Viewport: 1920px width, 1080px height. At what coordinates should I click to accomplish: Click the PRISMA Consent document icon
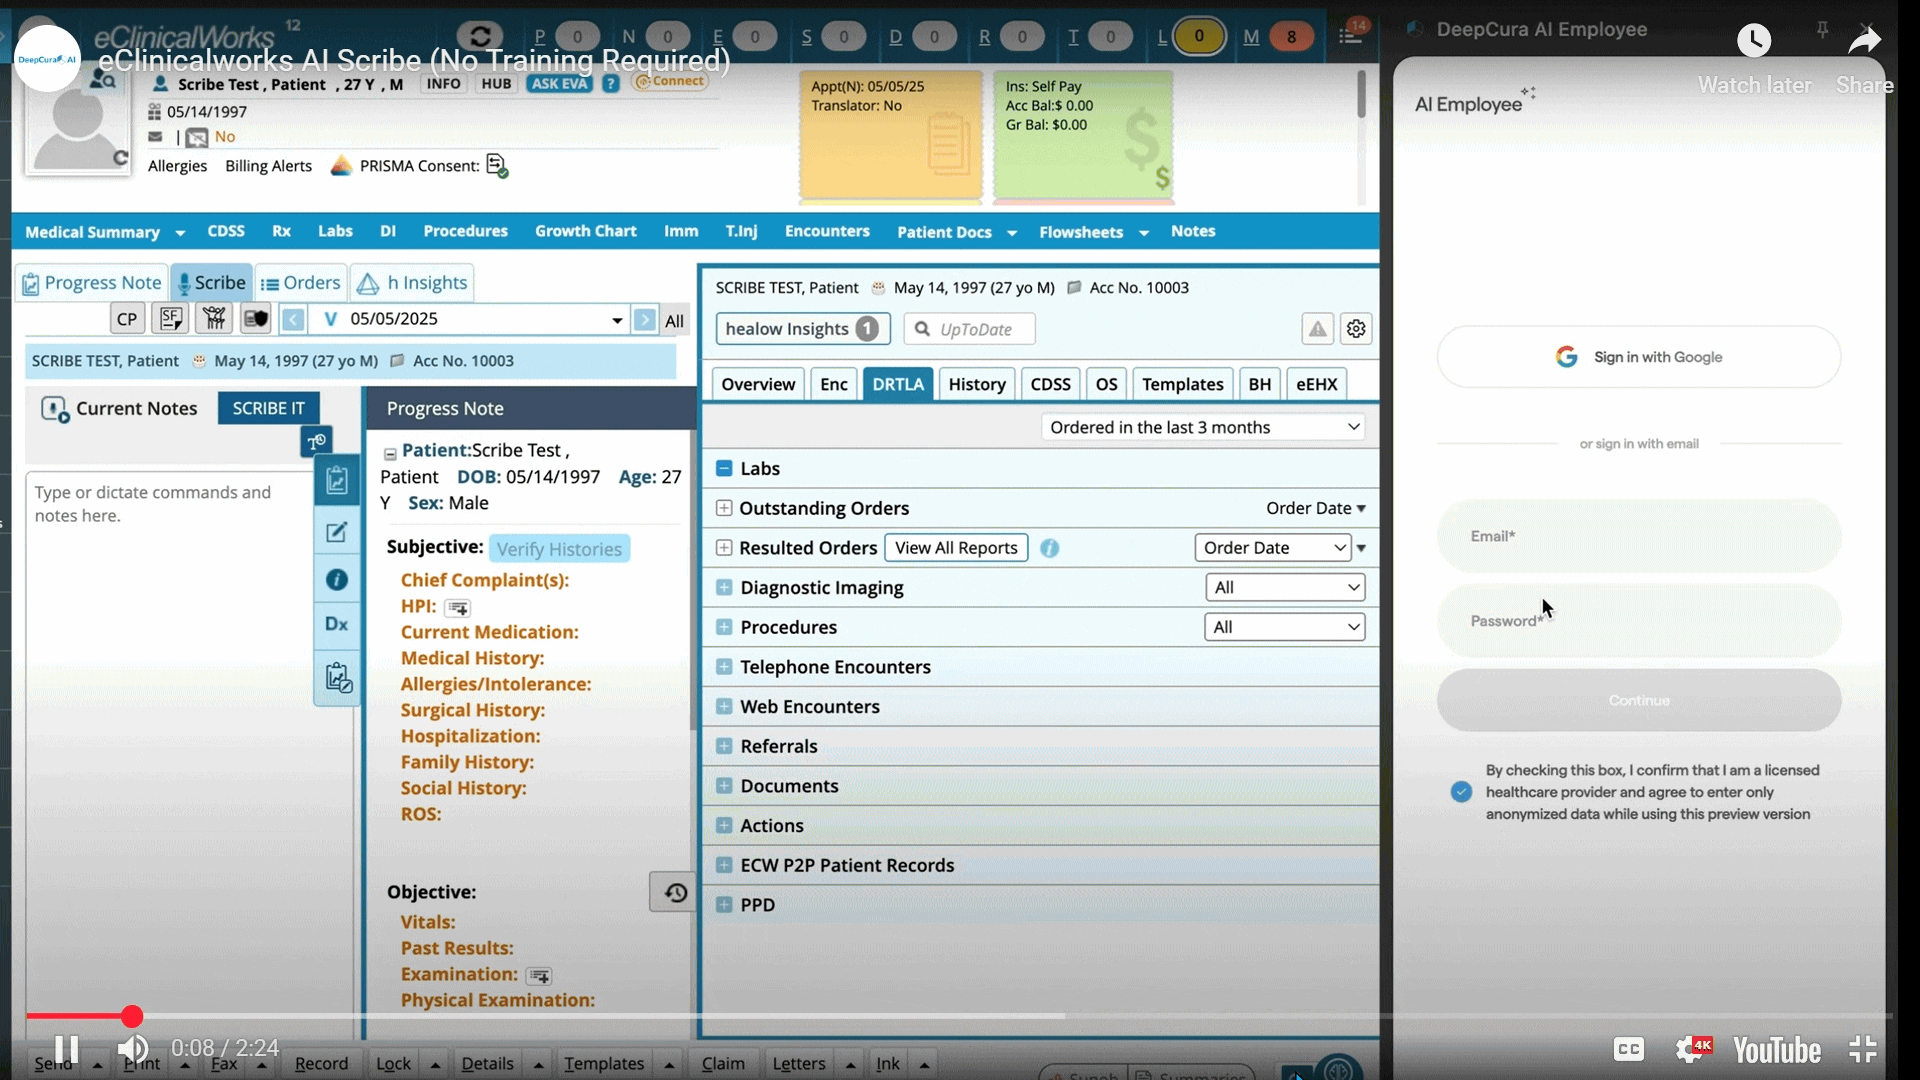coord(497,166)
